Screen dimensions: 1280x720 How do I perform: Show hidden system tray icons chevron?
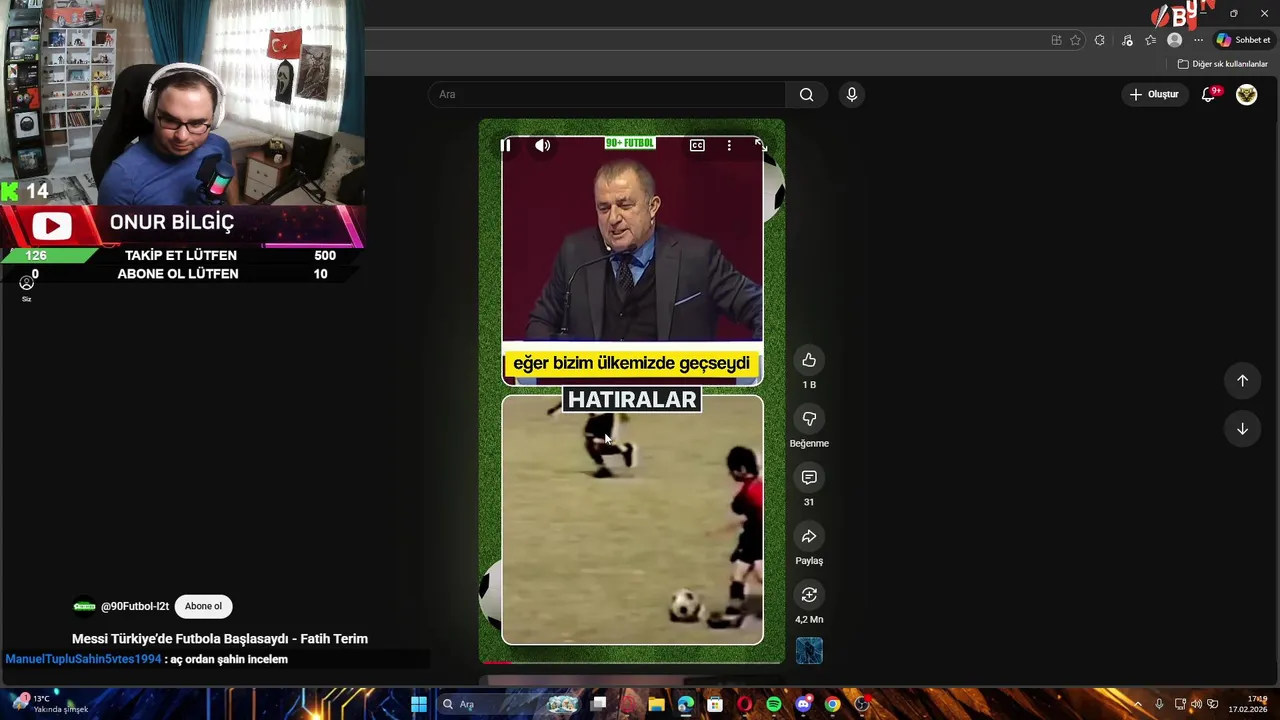[1138, 704]
